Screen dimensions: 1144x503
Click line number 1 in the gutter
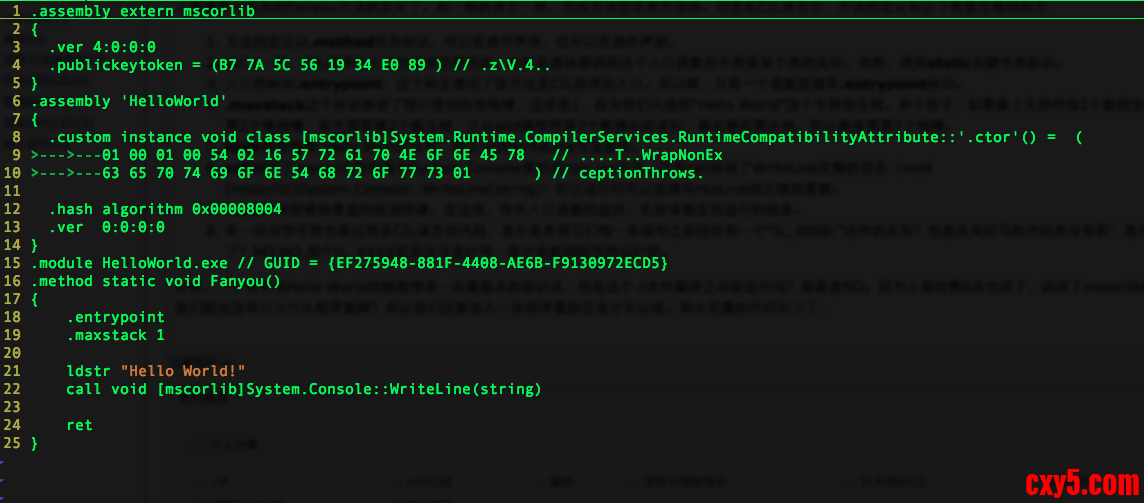pos(16,11)
